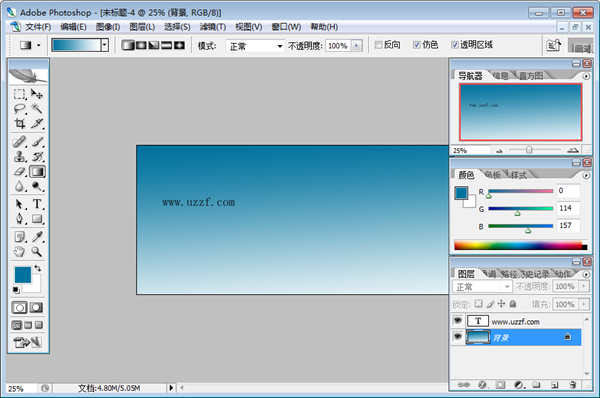Reset to default foreground and background colors
The width and height of the screenshot is (600, 398).
pos(16,290)
